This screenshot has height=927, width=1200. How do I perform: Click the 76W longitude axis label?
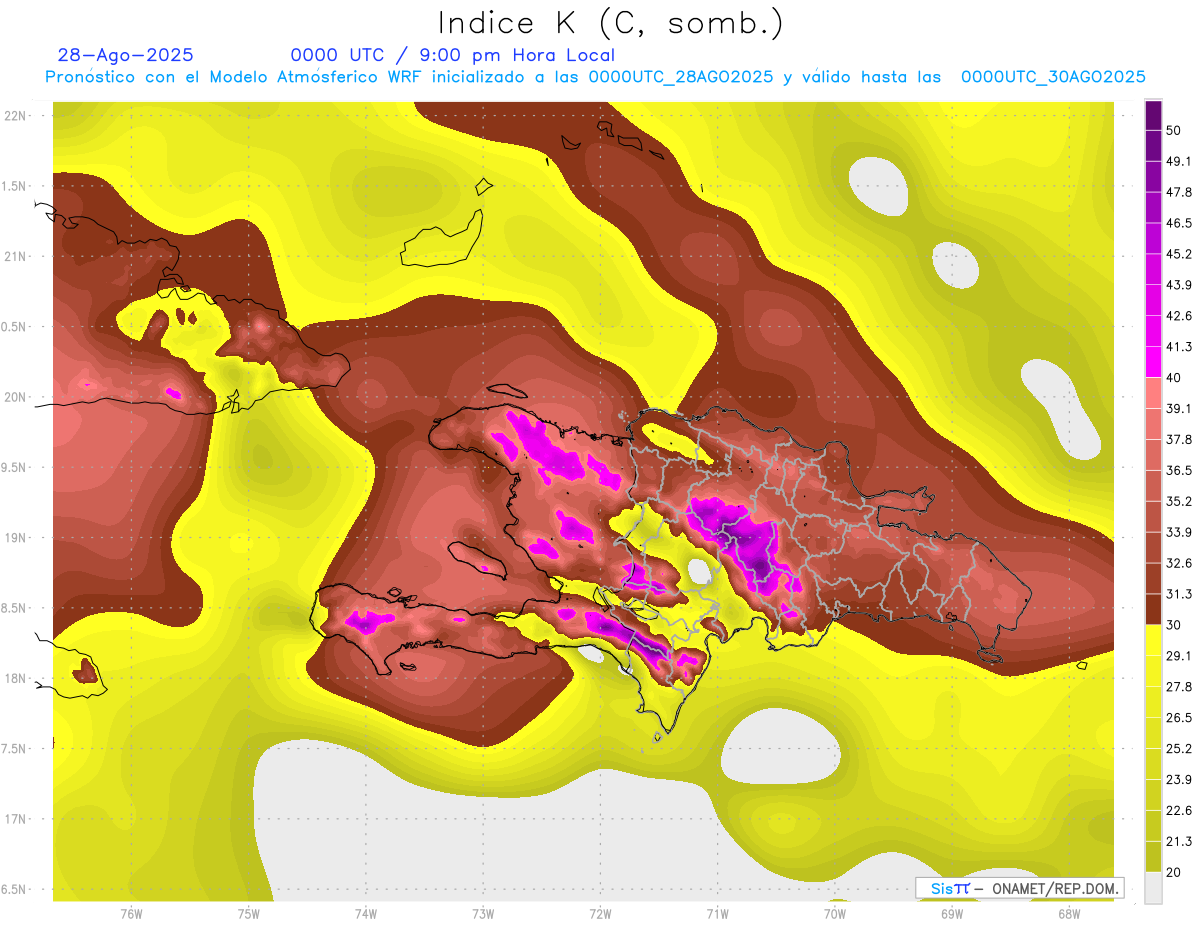(131, 913)
